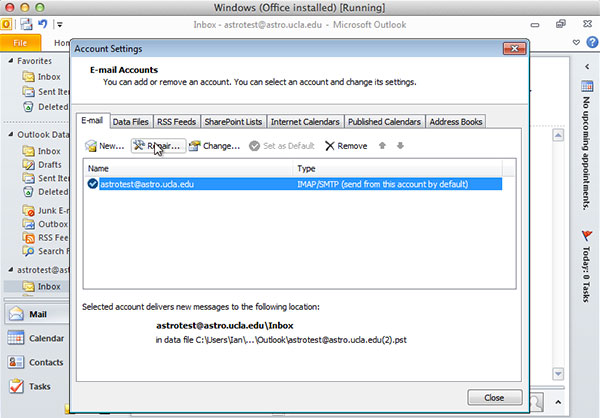This screenshot has width=600, height=418.
Task: Click the Name column header
Action: click(x=188, y=168)
